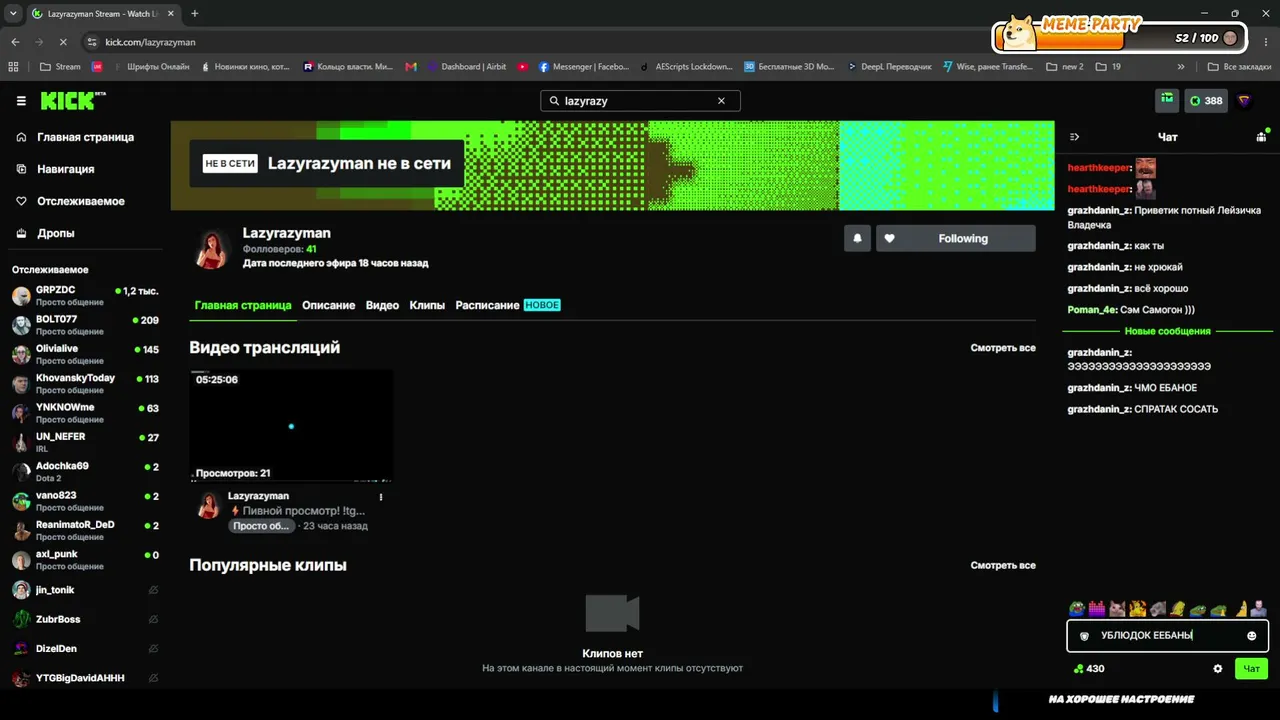Switch to the Клипы tab
Image resolution: width=1280 pixels, height=720 pixels.
pos(427,305)
